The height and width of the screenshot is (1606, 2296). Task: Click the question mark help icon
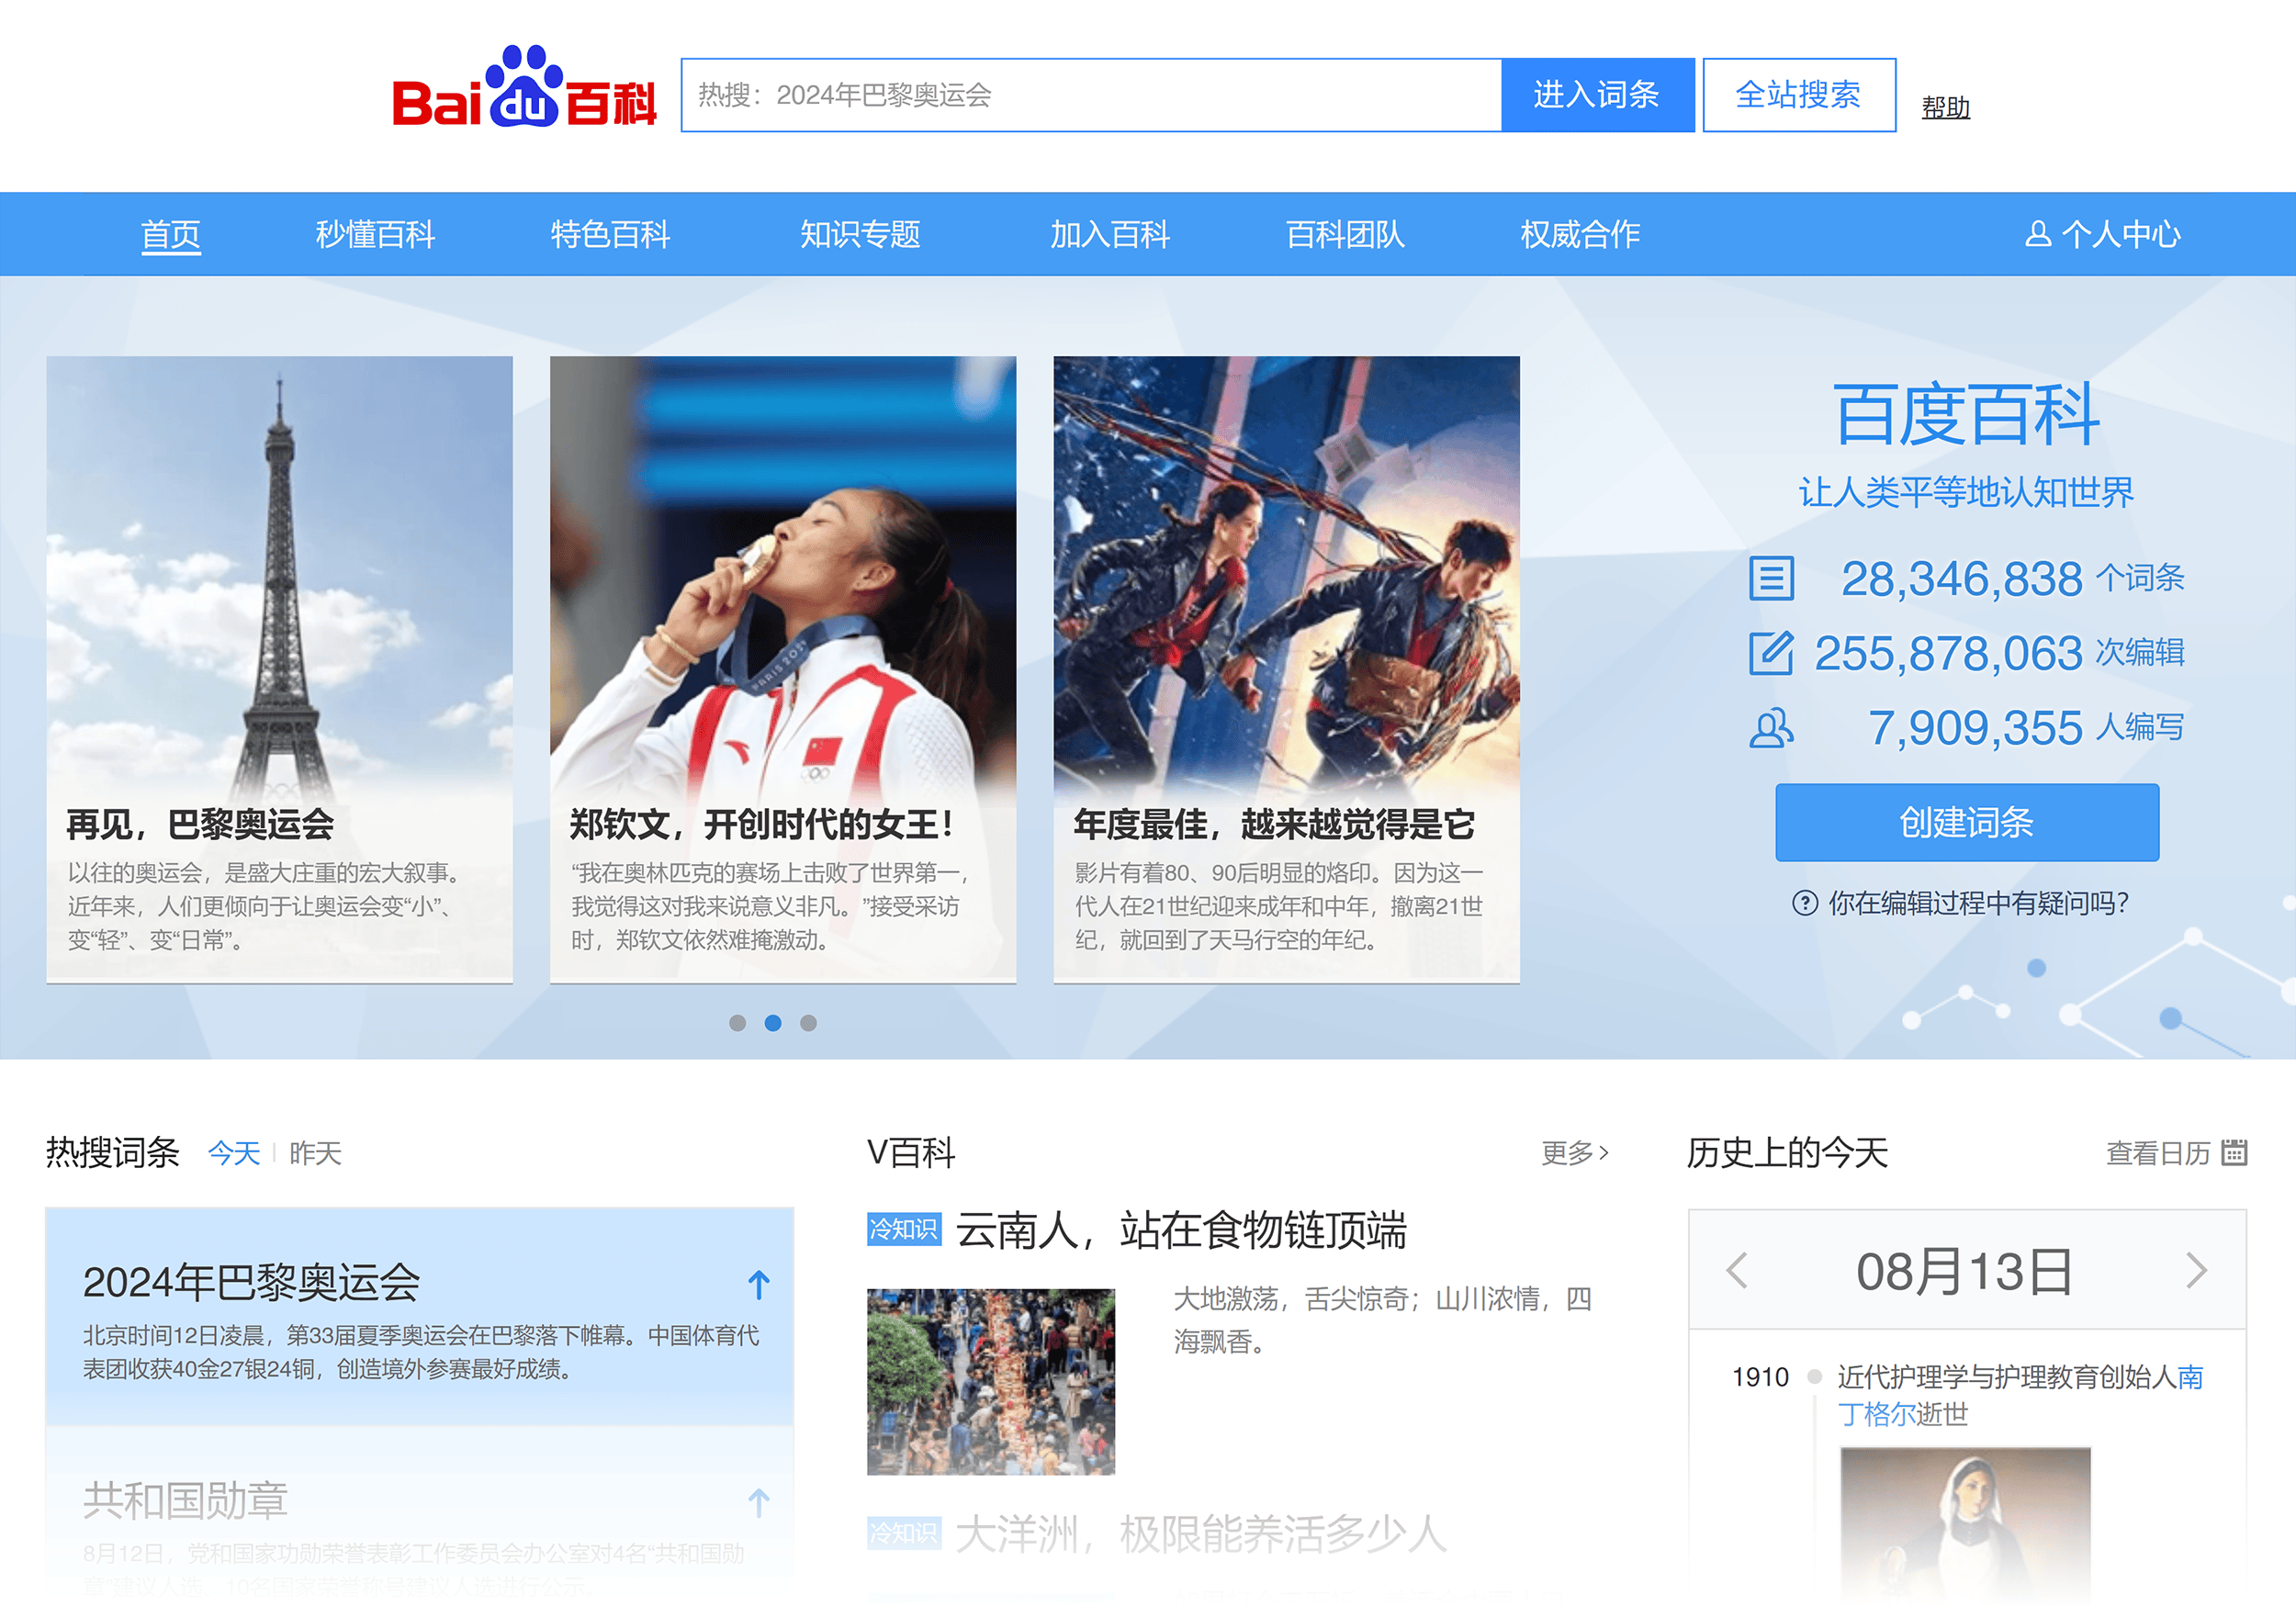(1804, 903)
